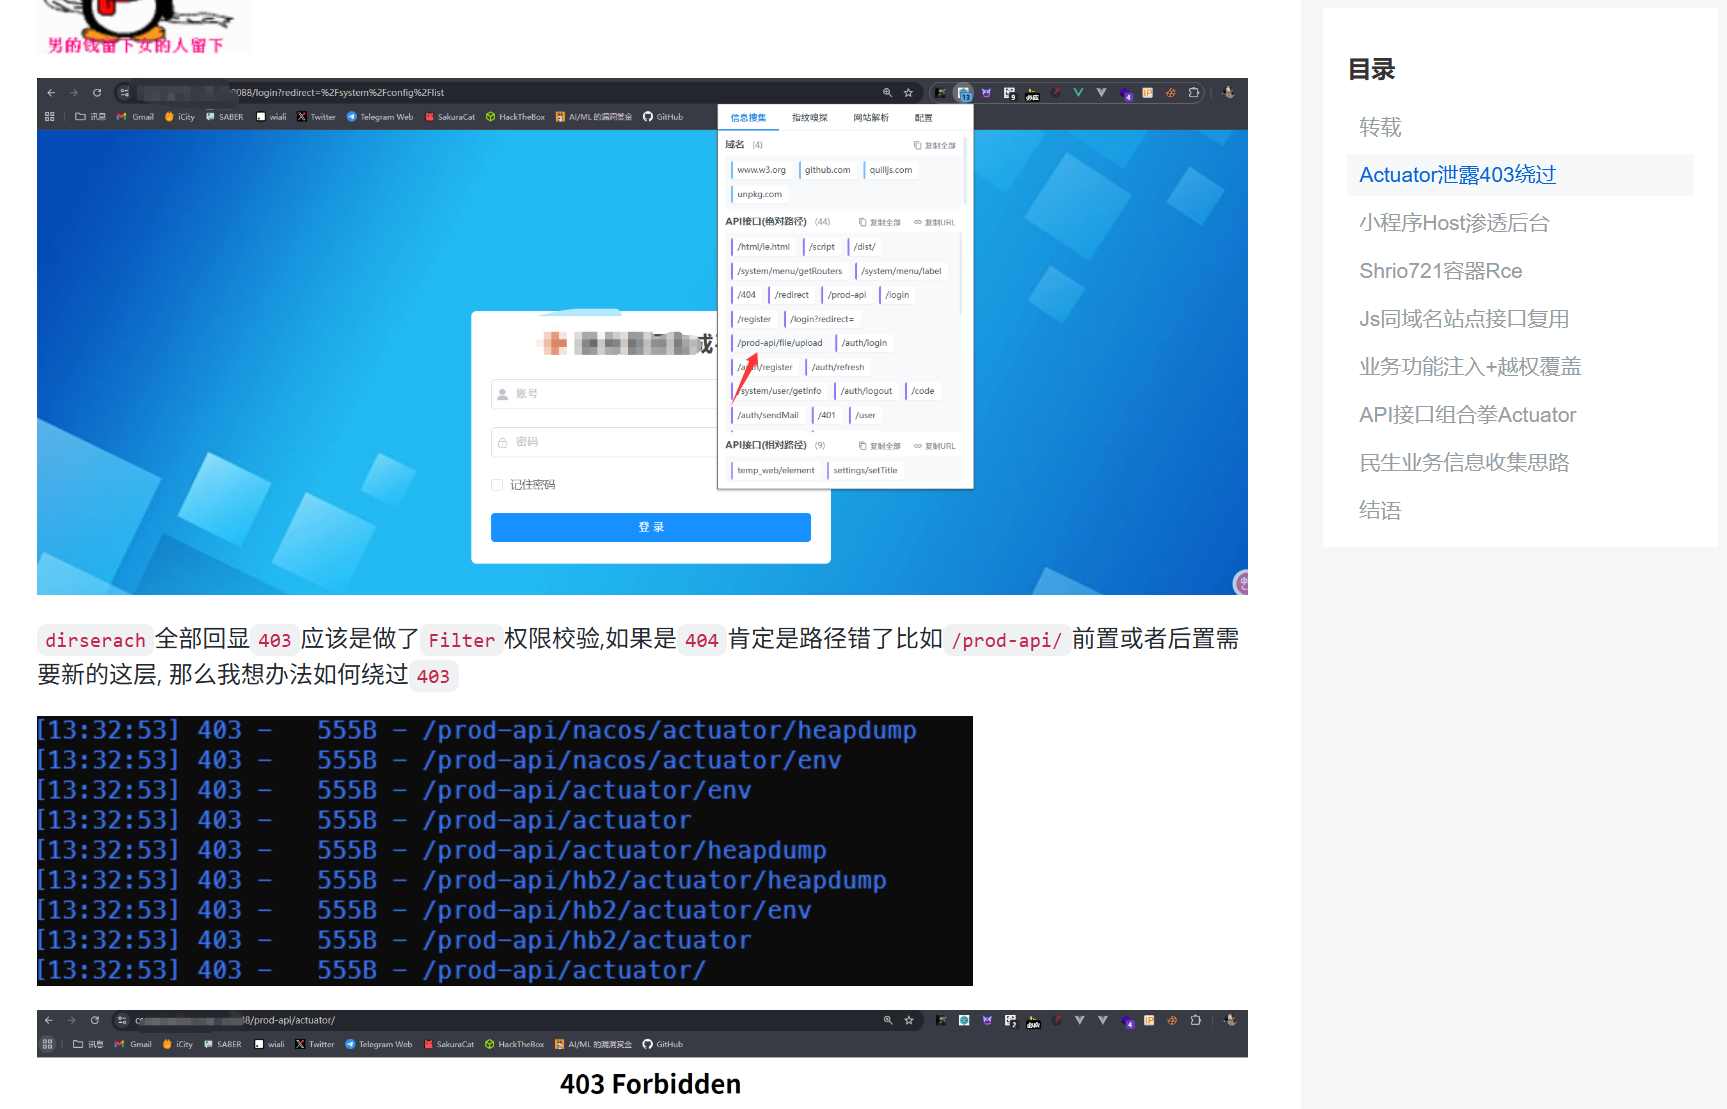The image size is (1727, 1109).
Task: Click 复制URL icon next to API接口(绝对路径)
Action: click(x=918, y=222)
